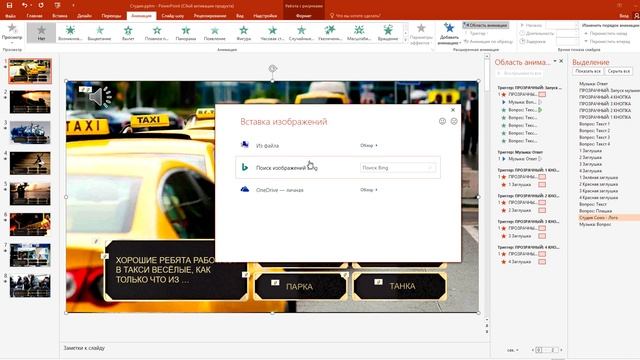
Task: Click the Поиск Bing search field
Action: (x=398, y=168)
